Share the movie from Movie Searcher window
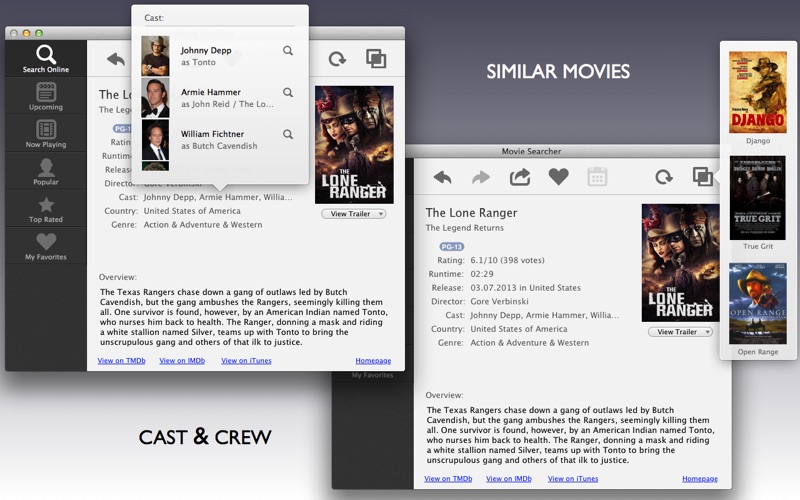This screenshot has height=500, width=800. tap(520, 177)
